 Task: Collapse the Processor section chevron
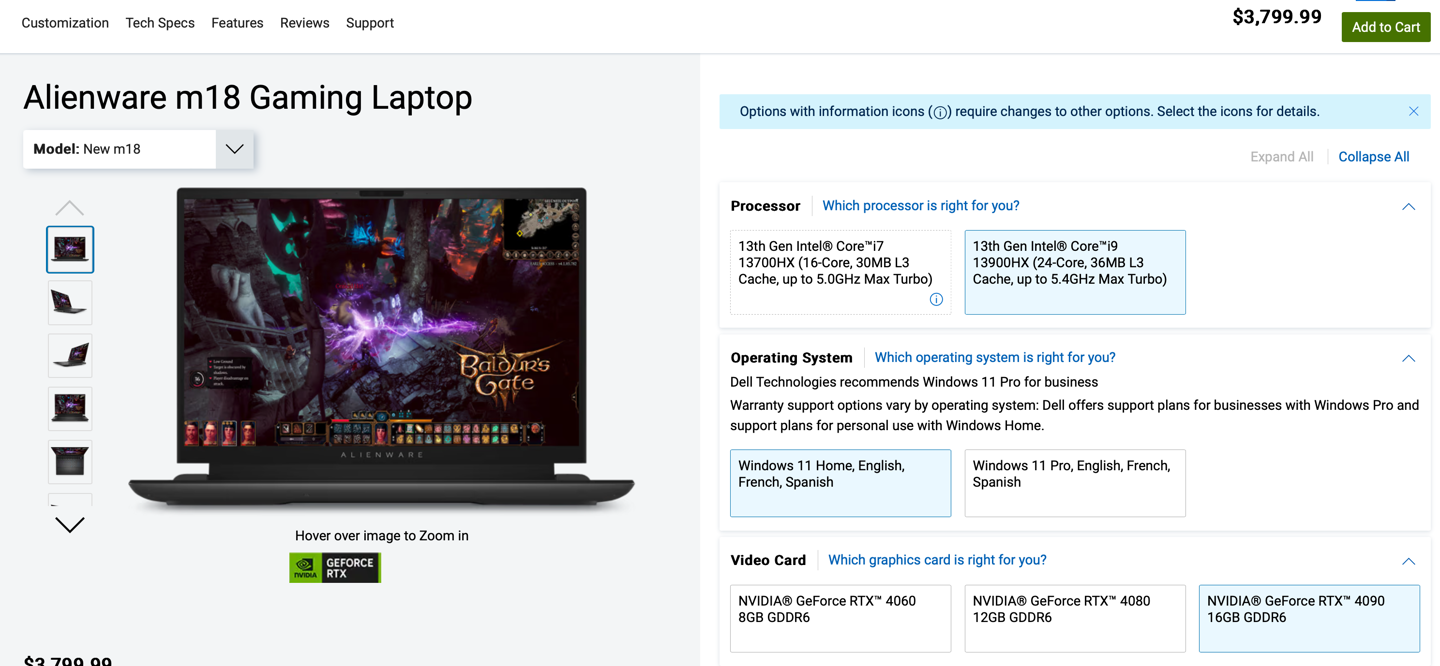pyautogui.click(x=1408, y=207)
